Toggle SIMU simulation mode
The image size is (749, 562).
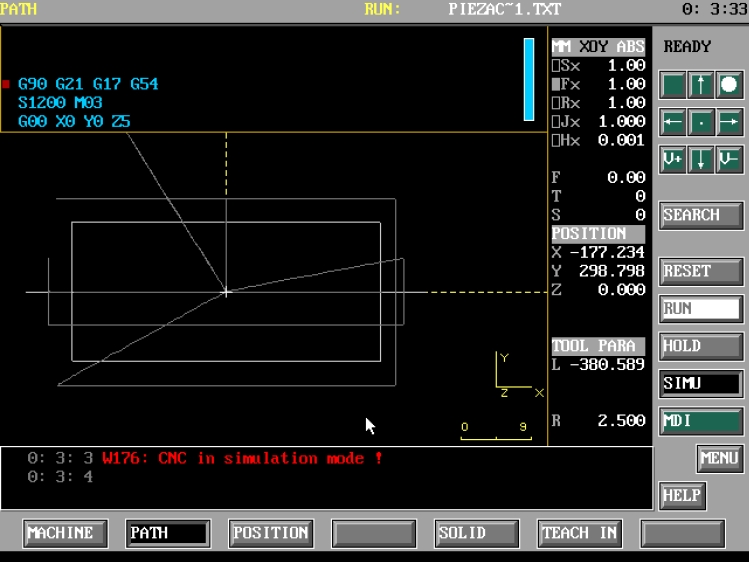coord(700,383)
